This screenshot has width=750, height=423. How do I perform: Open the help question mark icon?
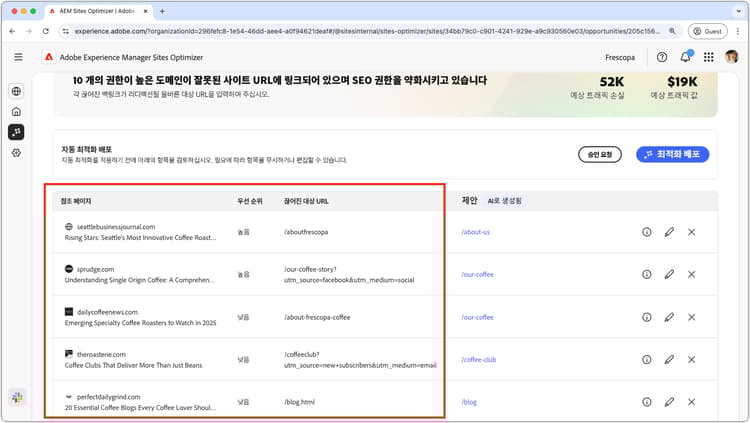[x=662, y=57]
